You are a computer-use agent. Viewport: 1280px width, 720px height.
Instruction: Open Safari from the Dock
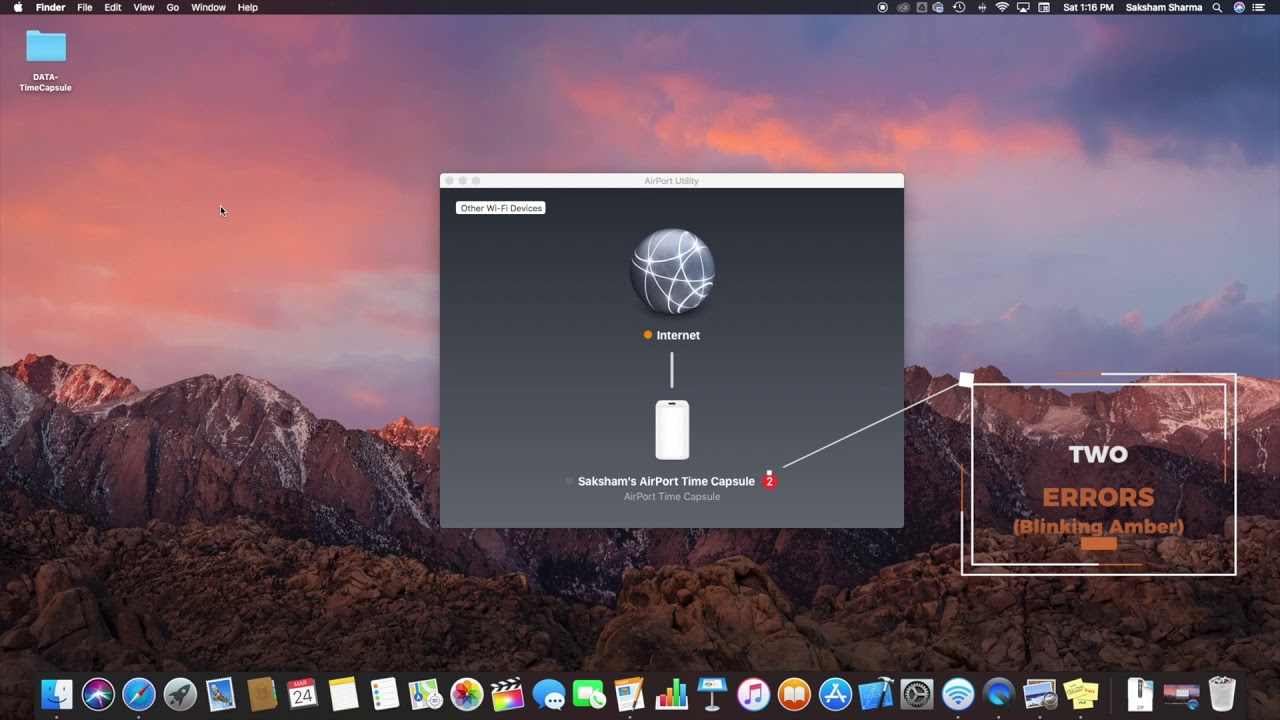tap(139, 694)
